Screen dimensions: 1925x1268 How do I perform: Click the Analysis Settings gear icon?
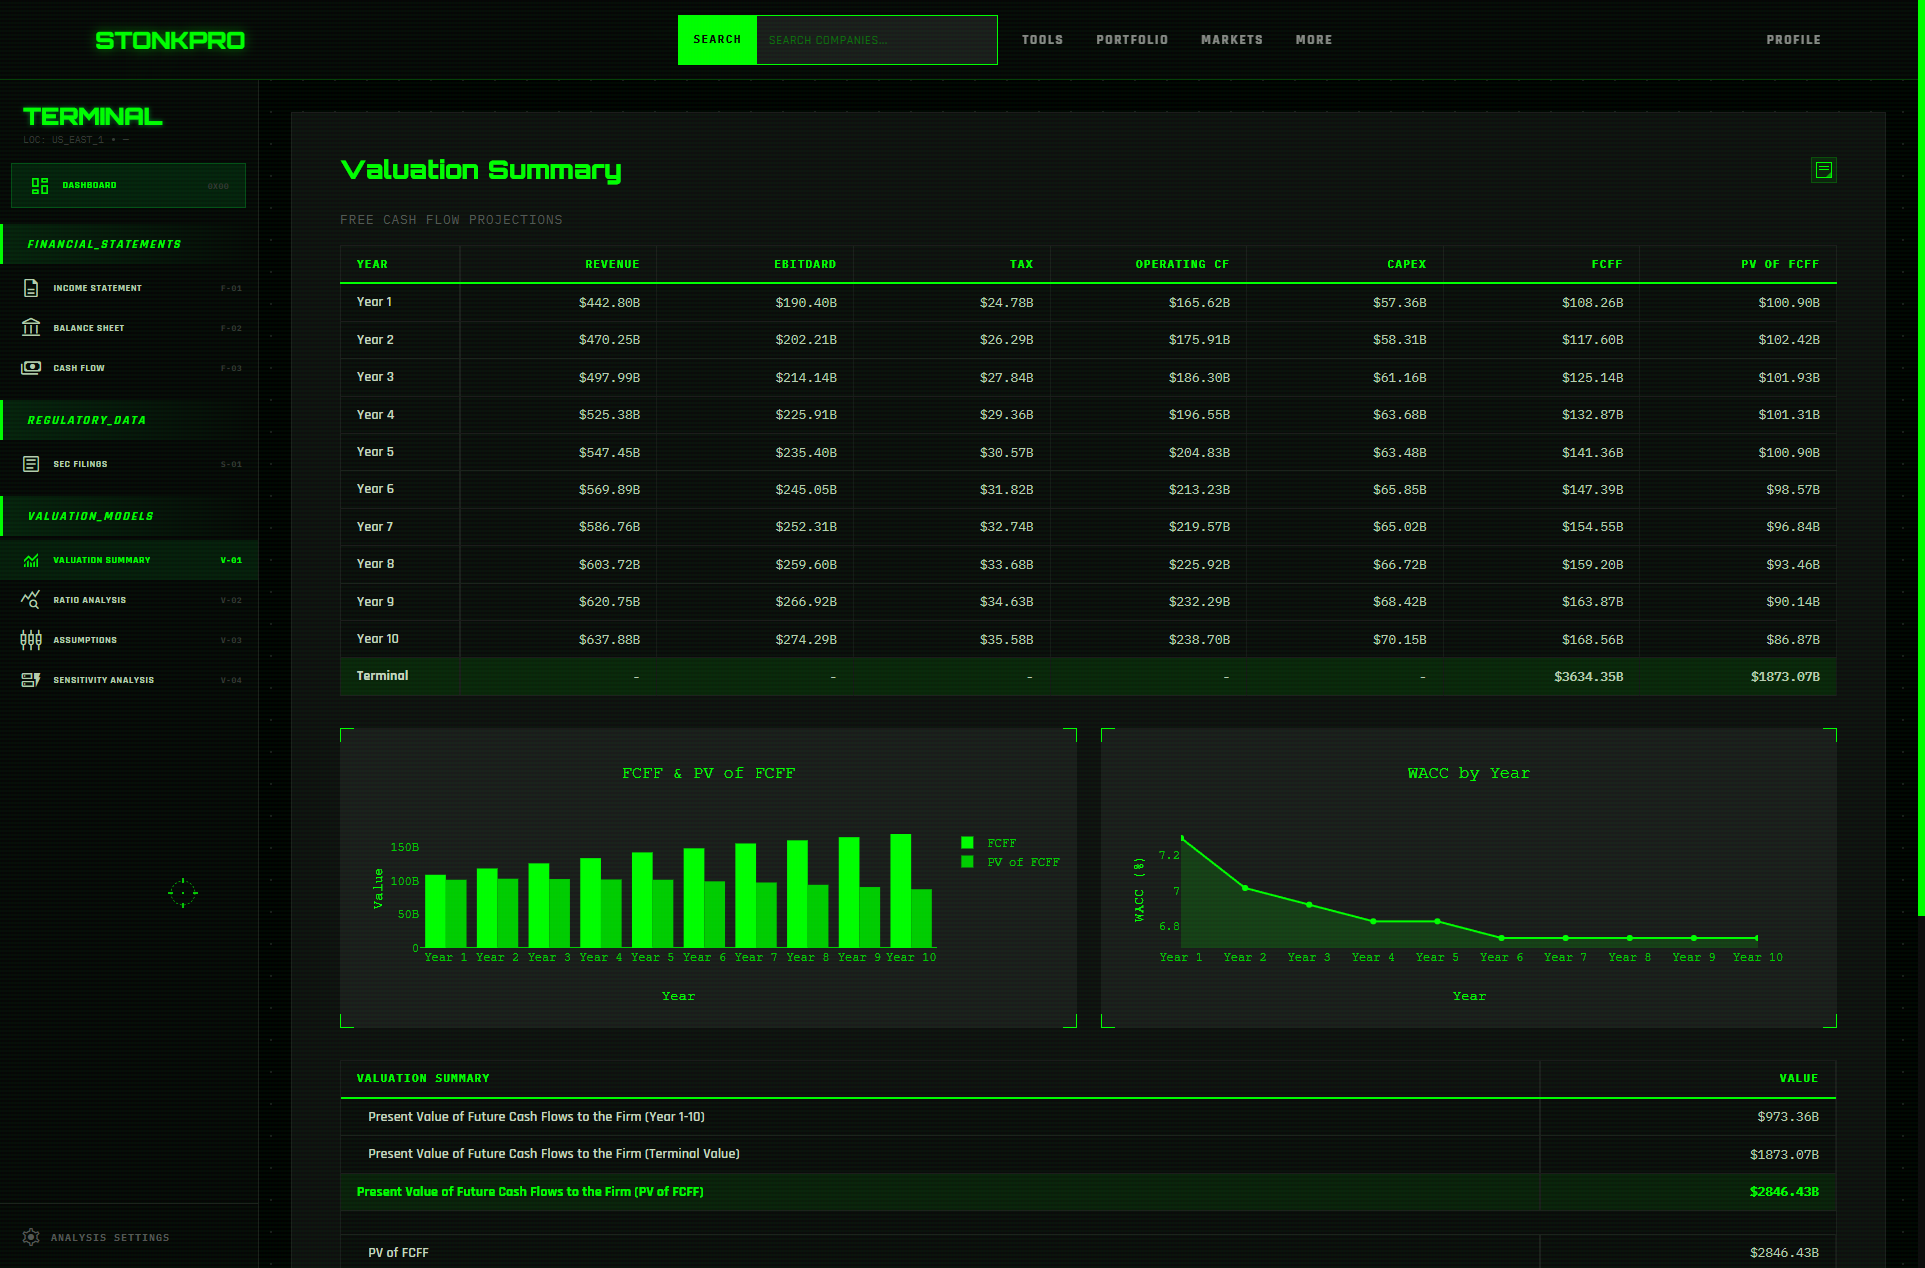coord(31,1237)
